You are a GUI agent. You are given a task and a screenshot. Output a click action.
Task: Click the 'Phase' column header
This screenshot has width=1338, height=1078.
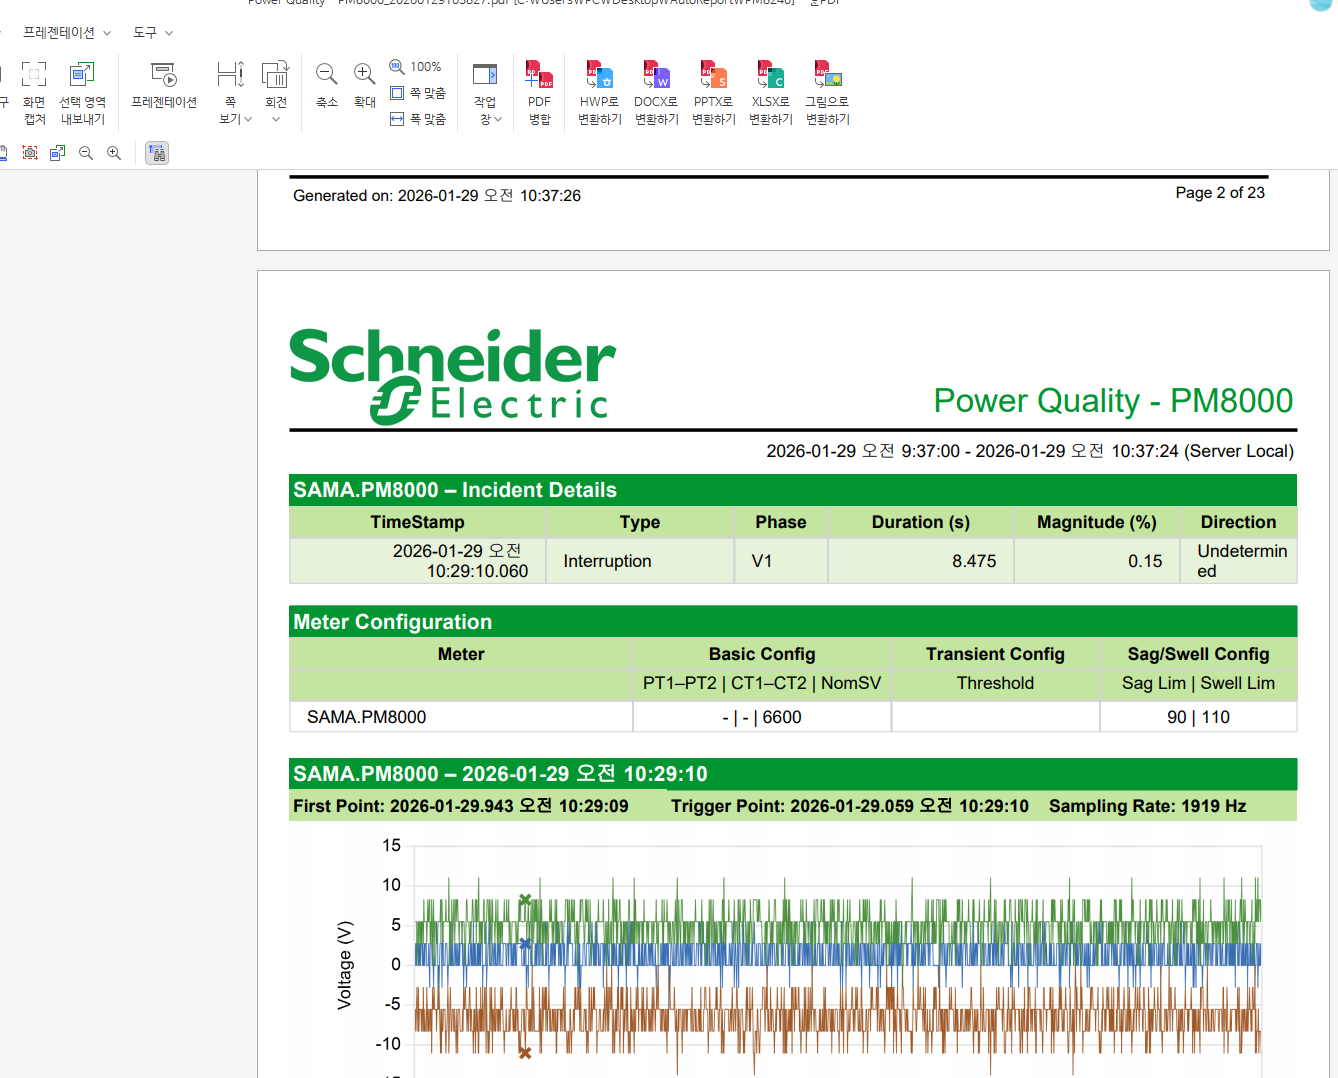[x=781, y=522]
